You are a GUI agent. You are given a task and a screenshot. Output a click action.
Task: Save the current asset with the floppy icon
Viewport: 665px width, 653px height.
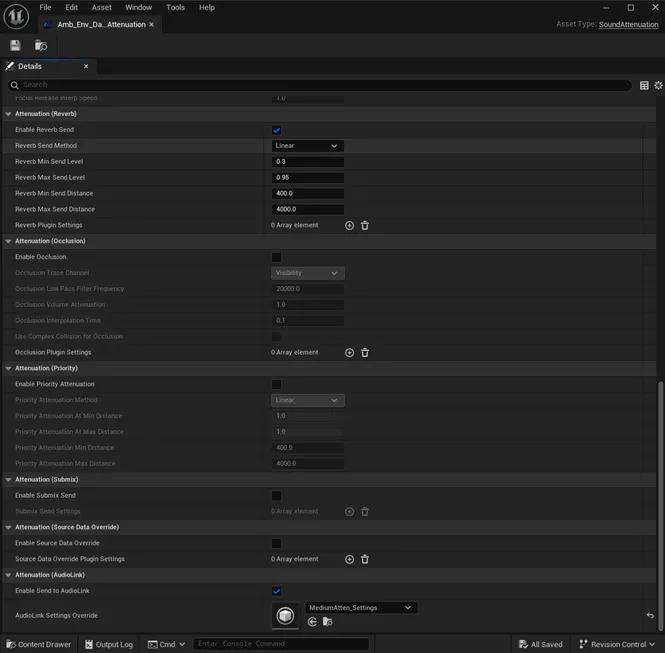[15, 45]
